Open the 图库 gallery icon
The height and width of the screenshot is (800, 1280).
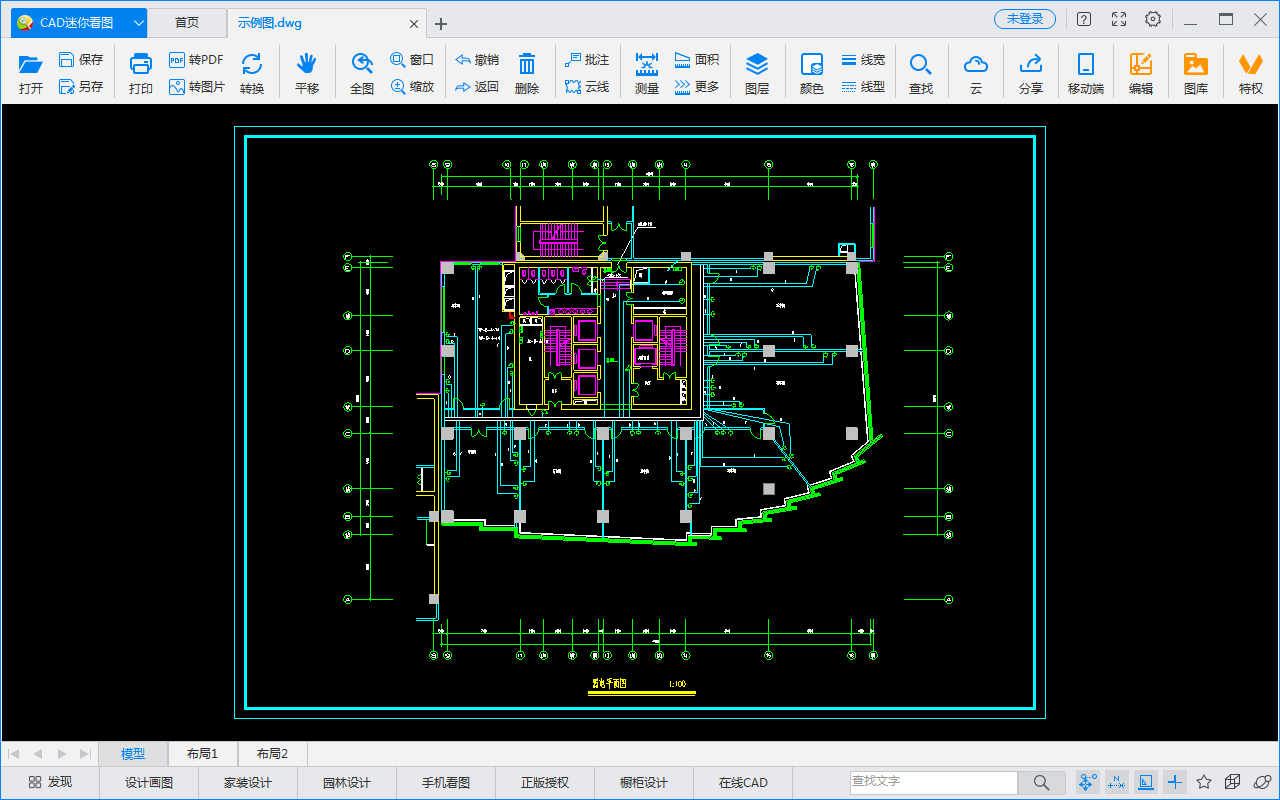click(1195, 72)
